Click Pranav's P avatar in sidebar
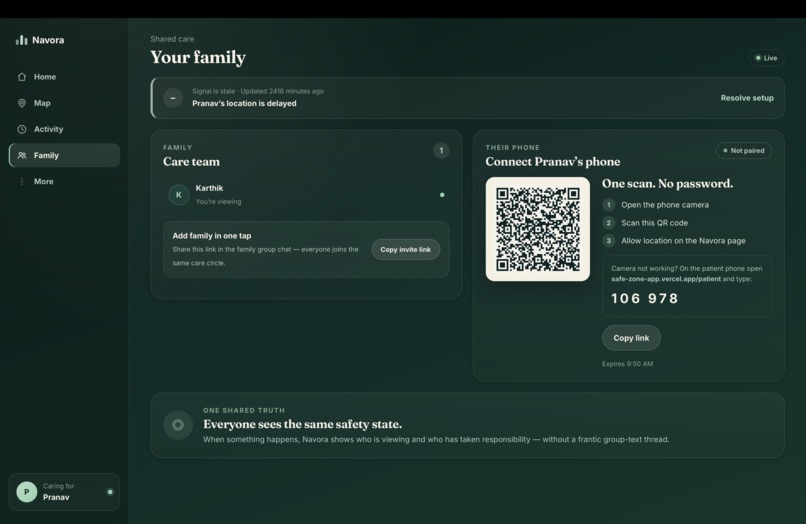Viewport: 806px width, 524px height. [27, 492]
